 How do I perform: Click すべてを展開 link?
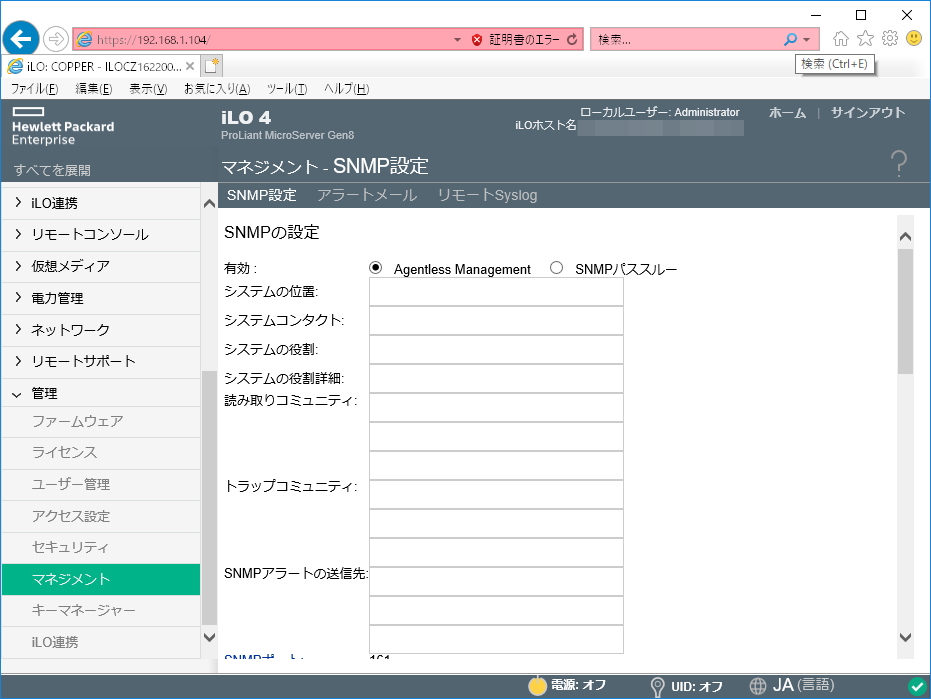[52, 170]
